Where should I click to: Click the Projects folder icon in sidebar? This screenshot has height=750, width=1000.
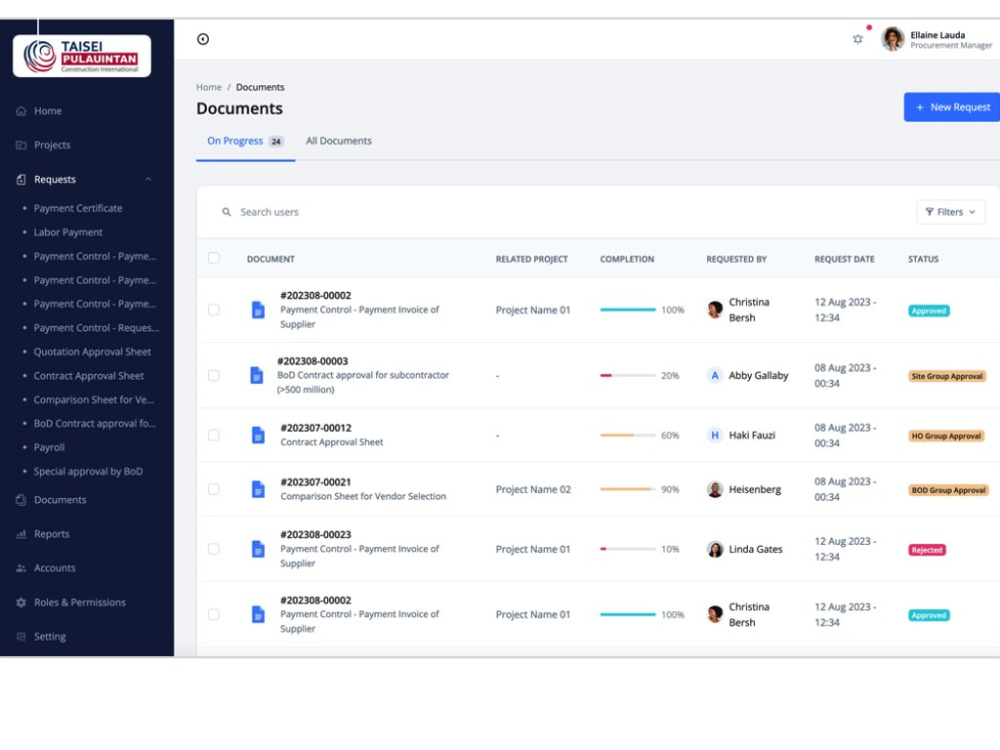(x=21, y=145)
